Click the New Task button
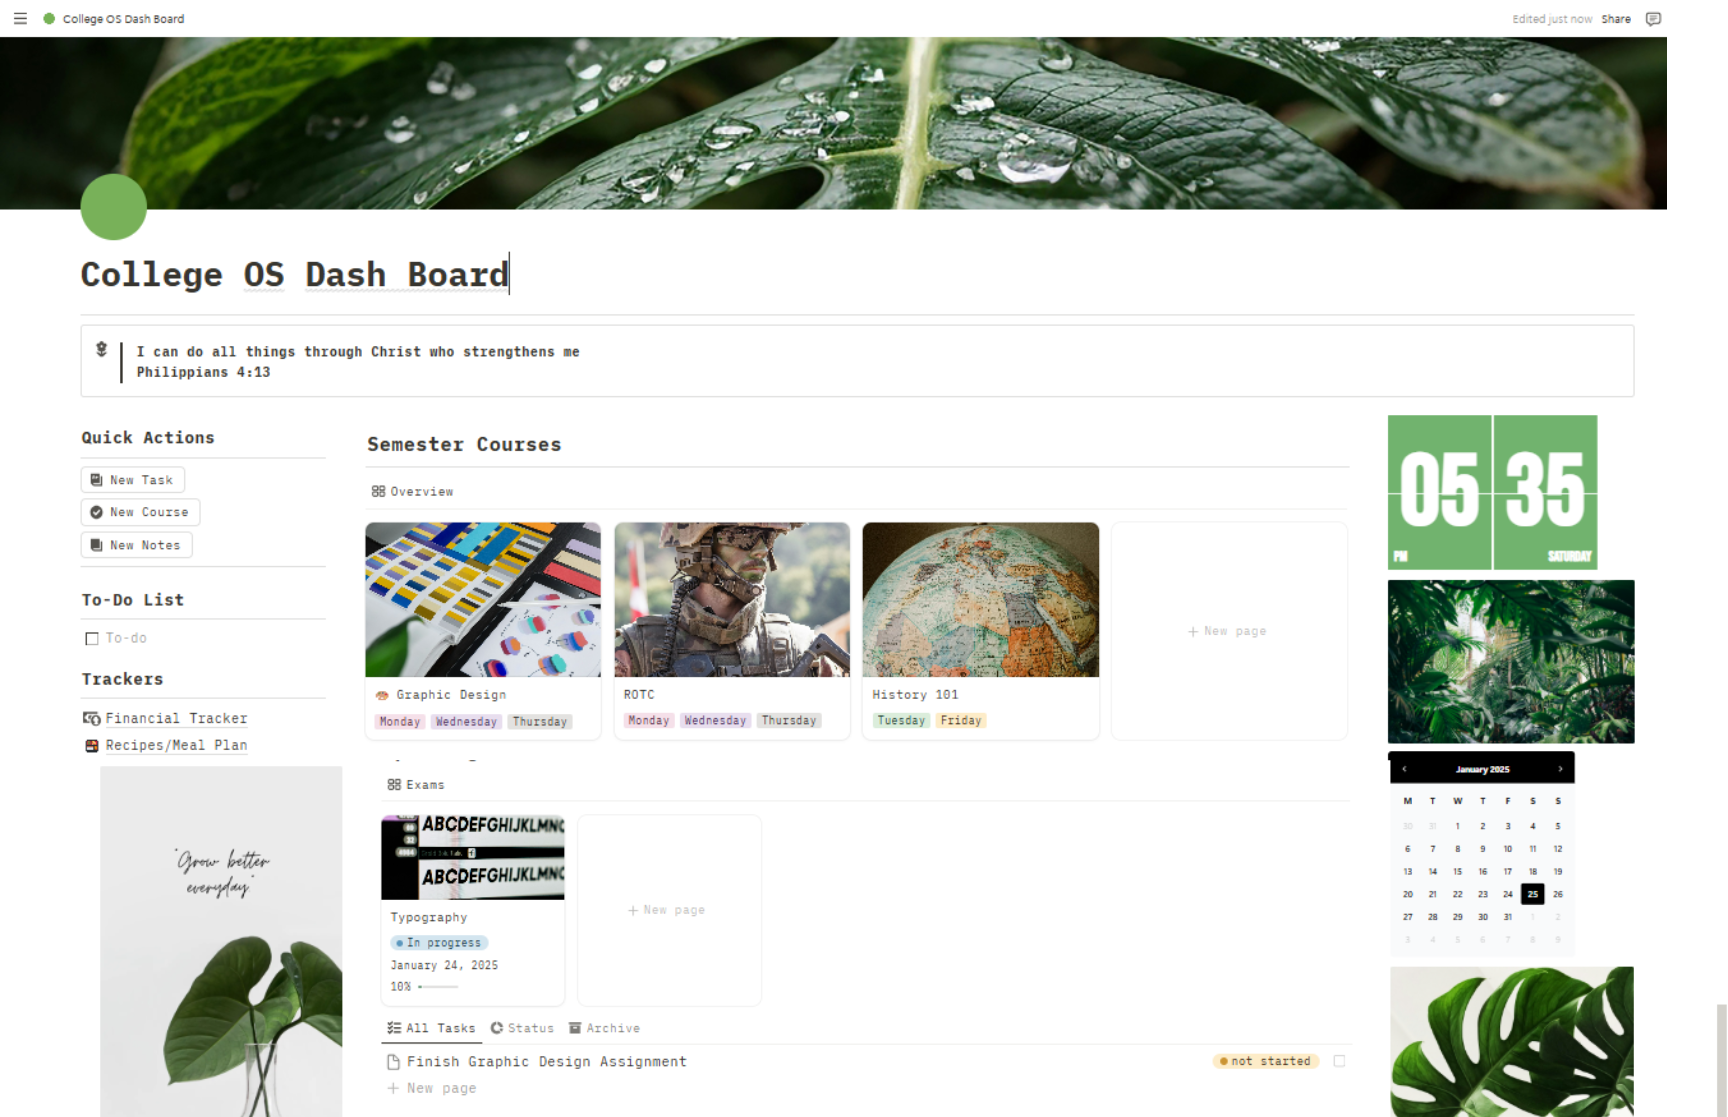 pos(132,480)
